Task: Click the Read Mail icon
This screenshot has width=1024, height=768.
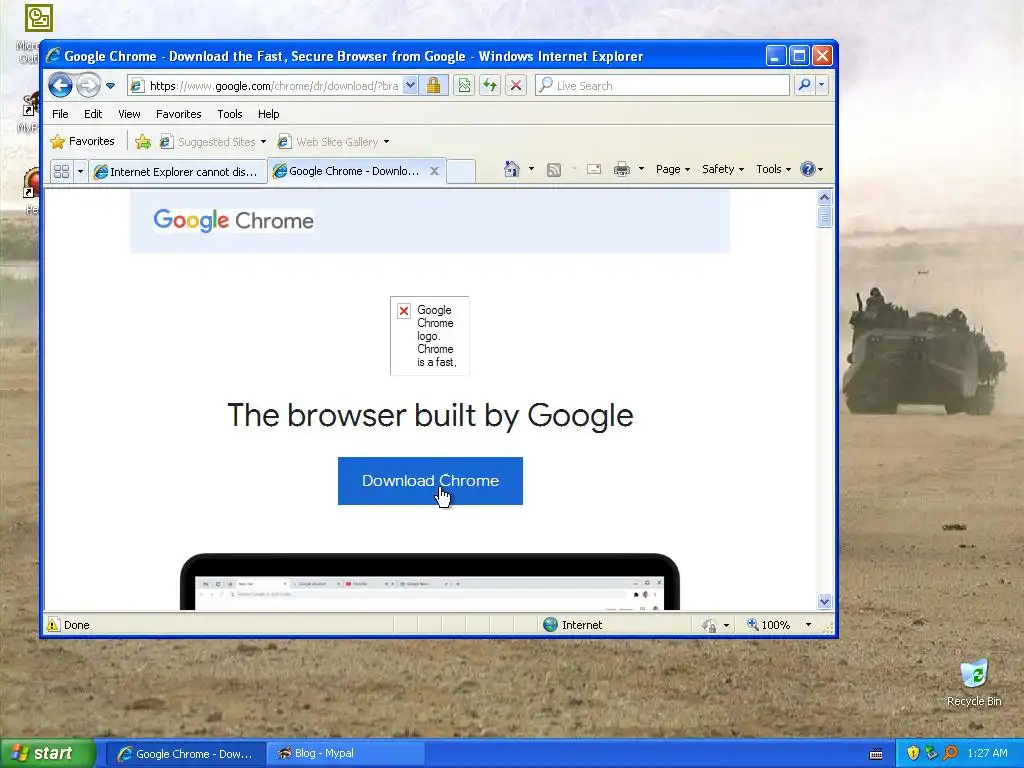Action: point(594,169)
